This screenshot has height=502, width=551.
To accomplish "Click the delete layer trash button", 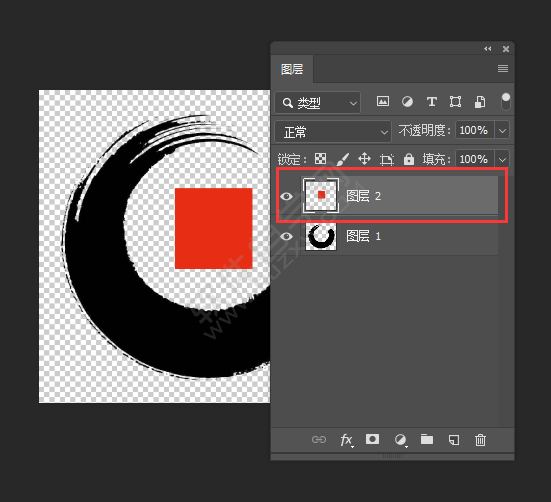I will coord(480,440).
